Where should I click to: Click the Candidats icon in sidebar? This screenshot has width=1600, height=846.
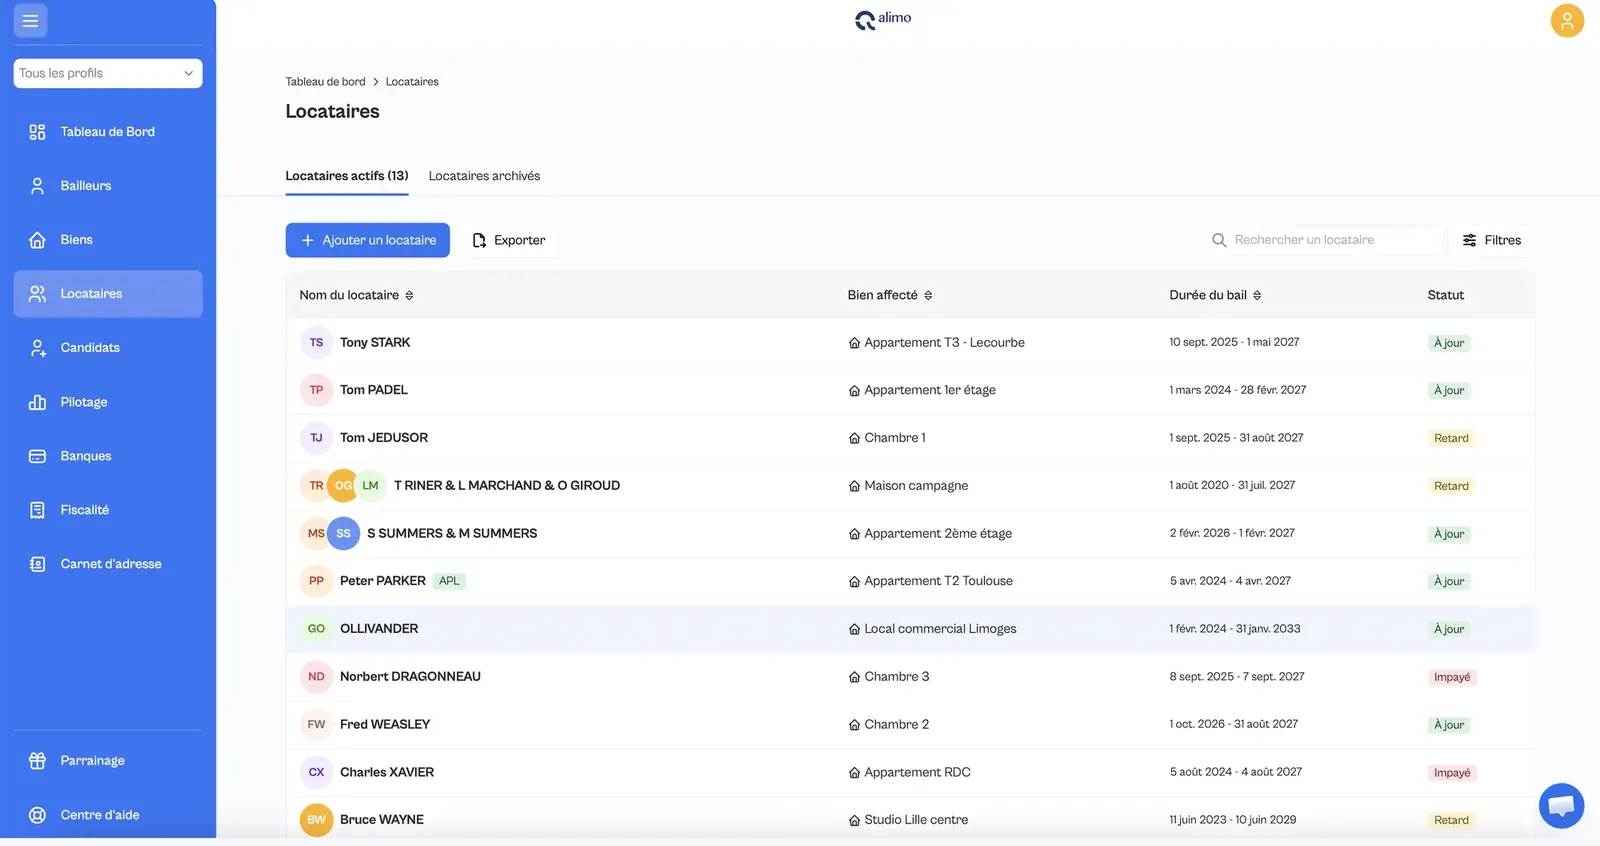pos(37,348)
